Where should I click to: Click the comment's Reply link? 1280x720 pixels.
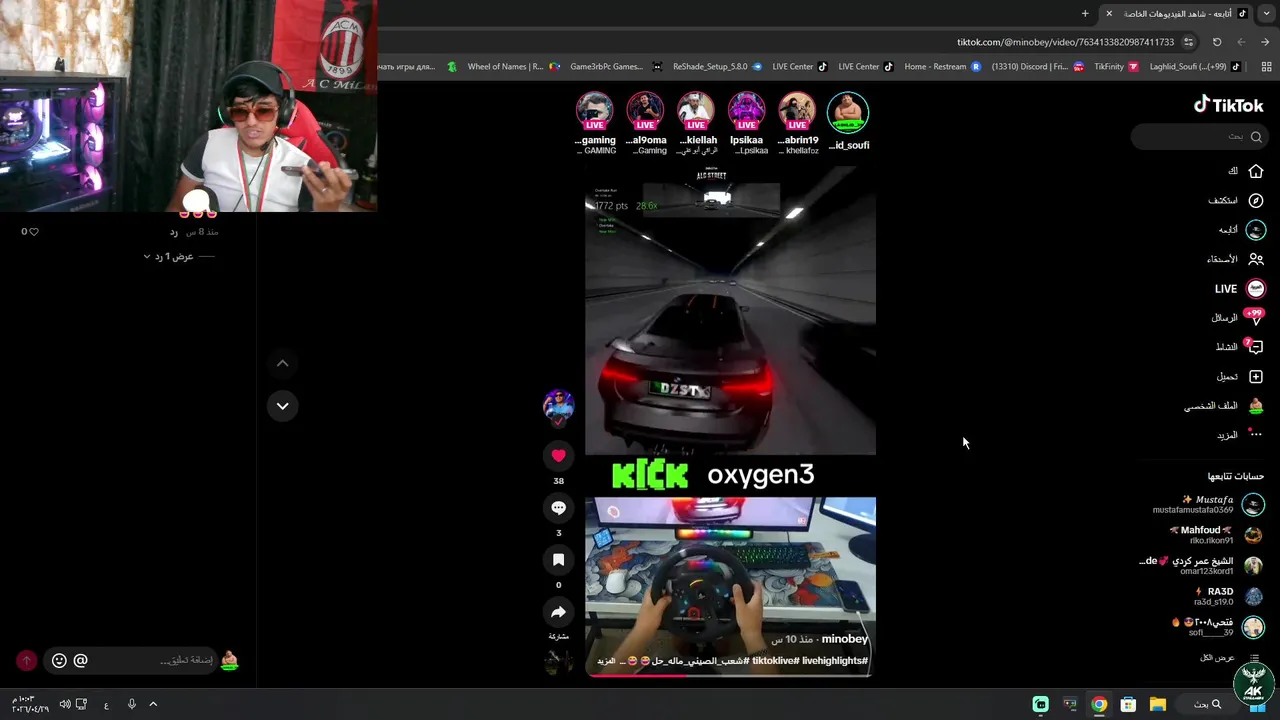(173, 232)
